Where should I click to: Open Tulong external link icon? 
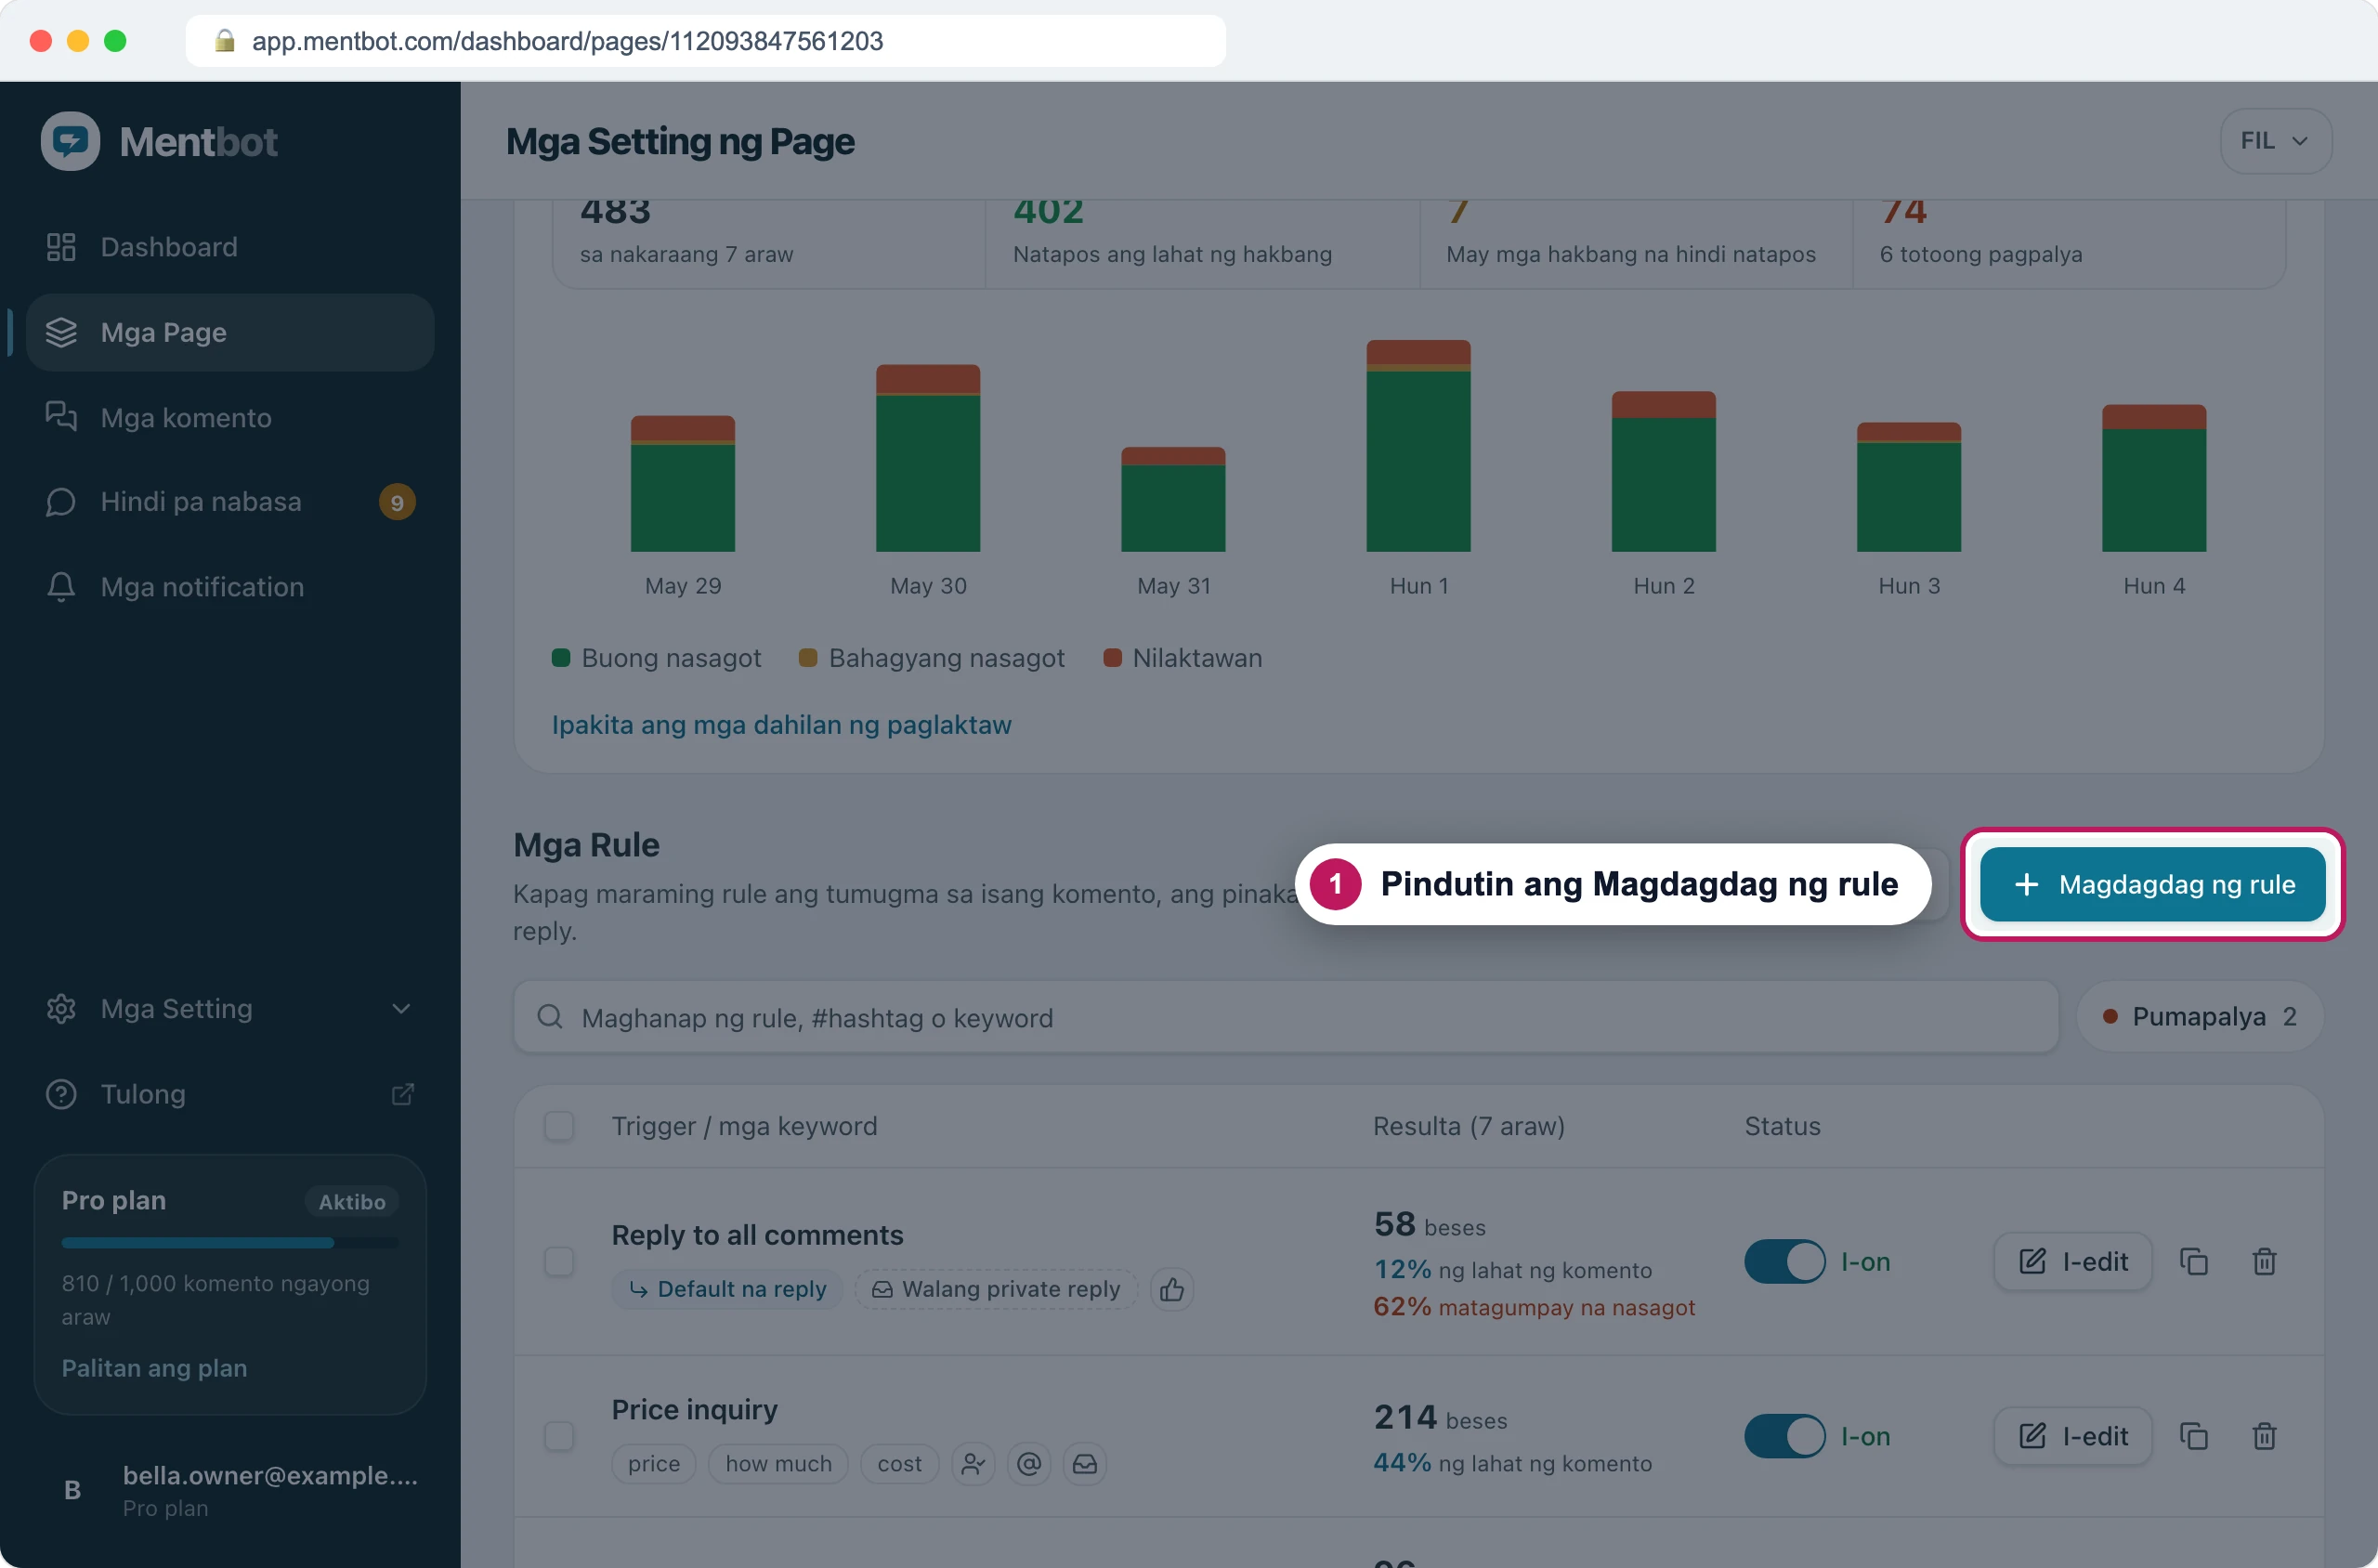[402, 1094]
